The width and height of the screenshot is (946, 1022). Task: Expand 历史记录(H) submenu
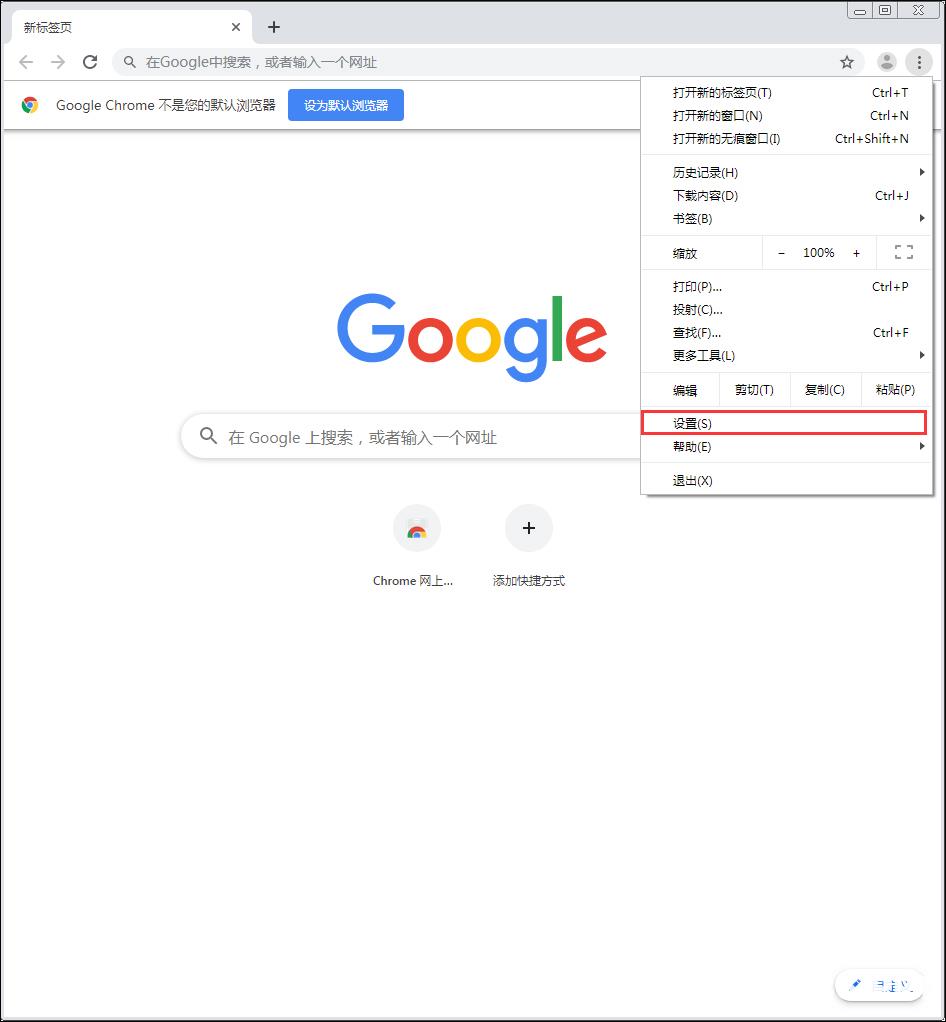pos(786,173)
